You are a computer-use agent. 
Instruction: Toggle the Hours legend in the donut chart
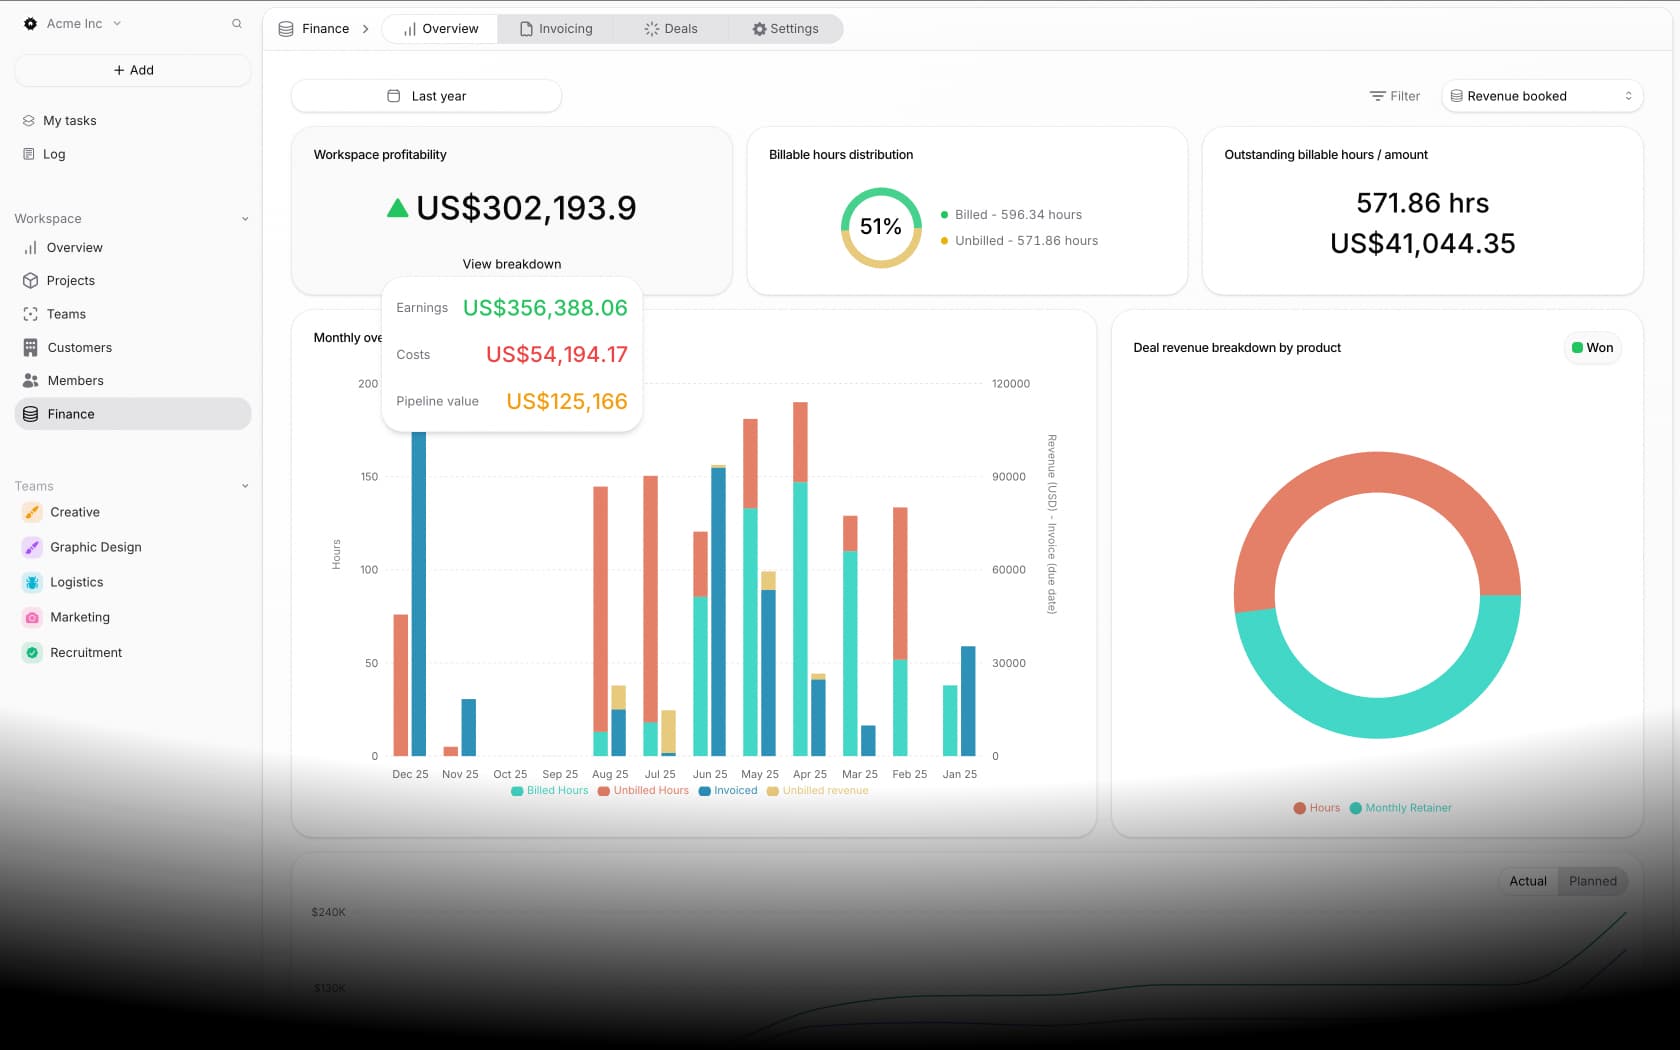click(x=1316, y=808)
